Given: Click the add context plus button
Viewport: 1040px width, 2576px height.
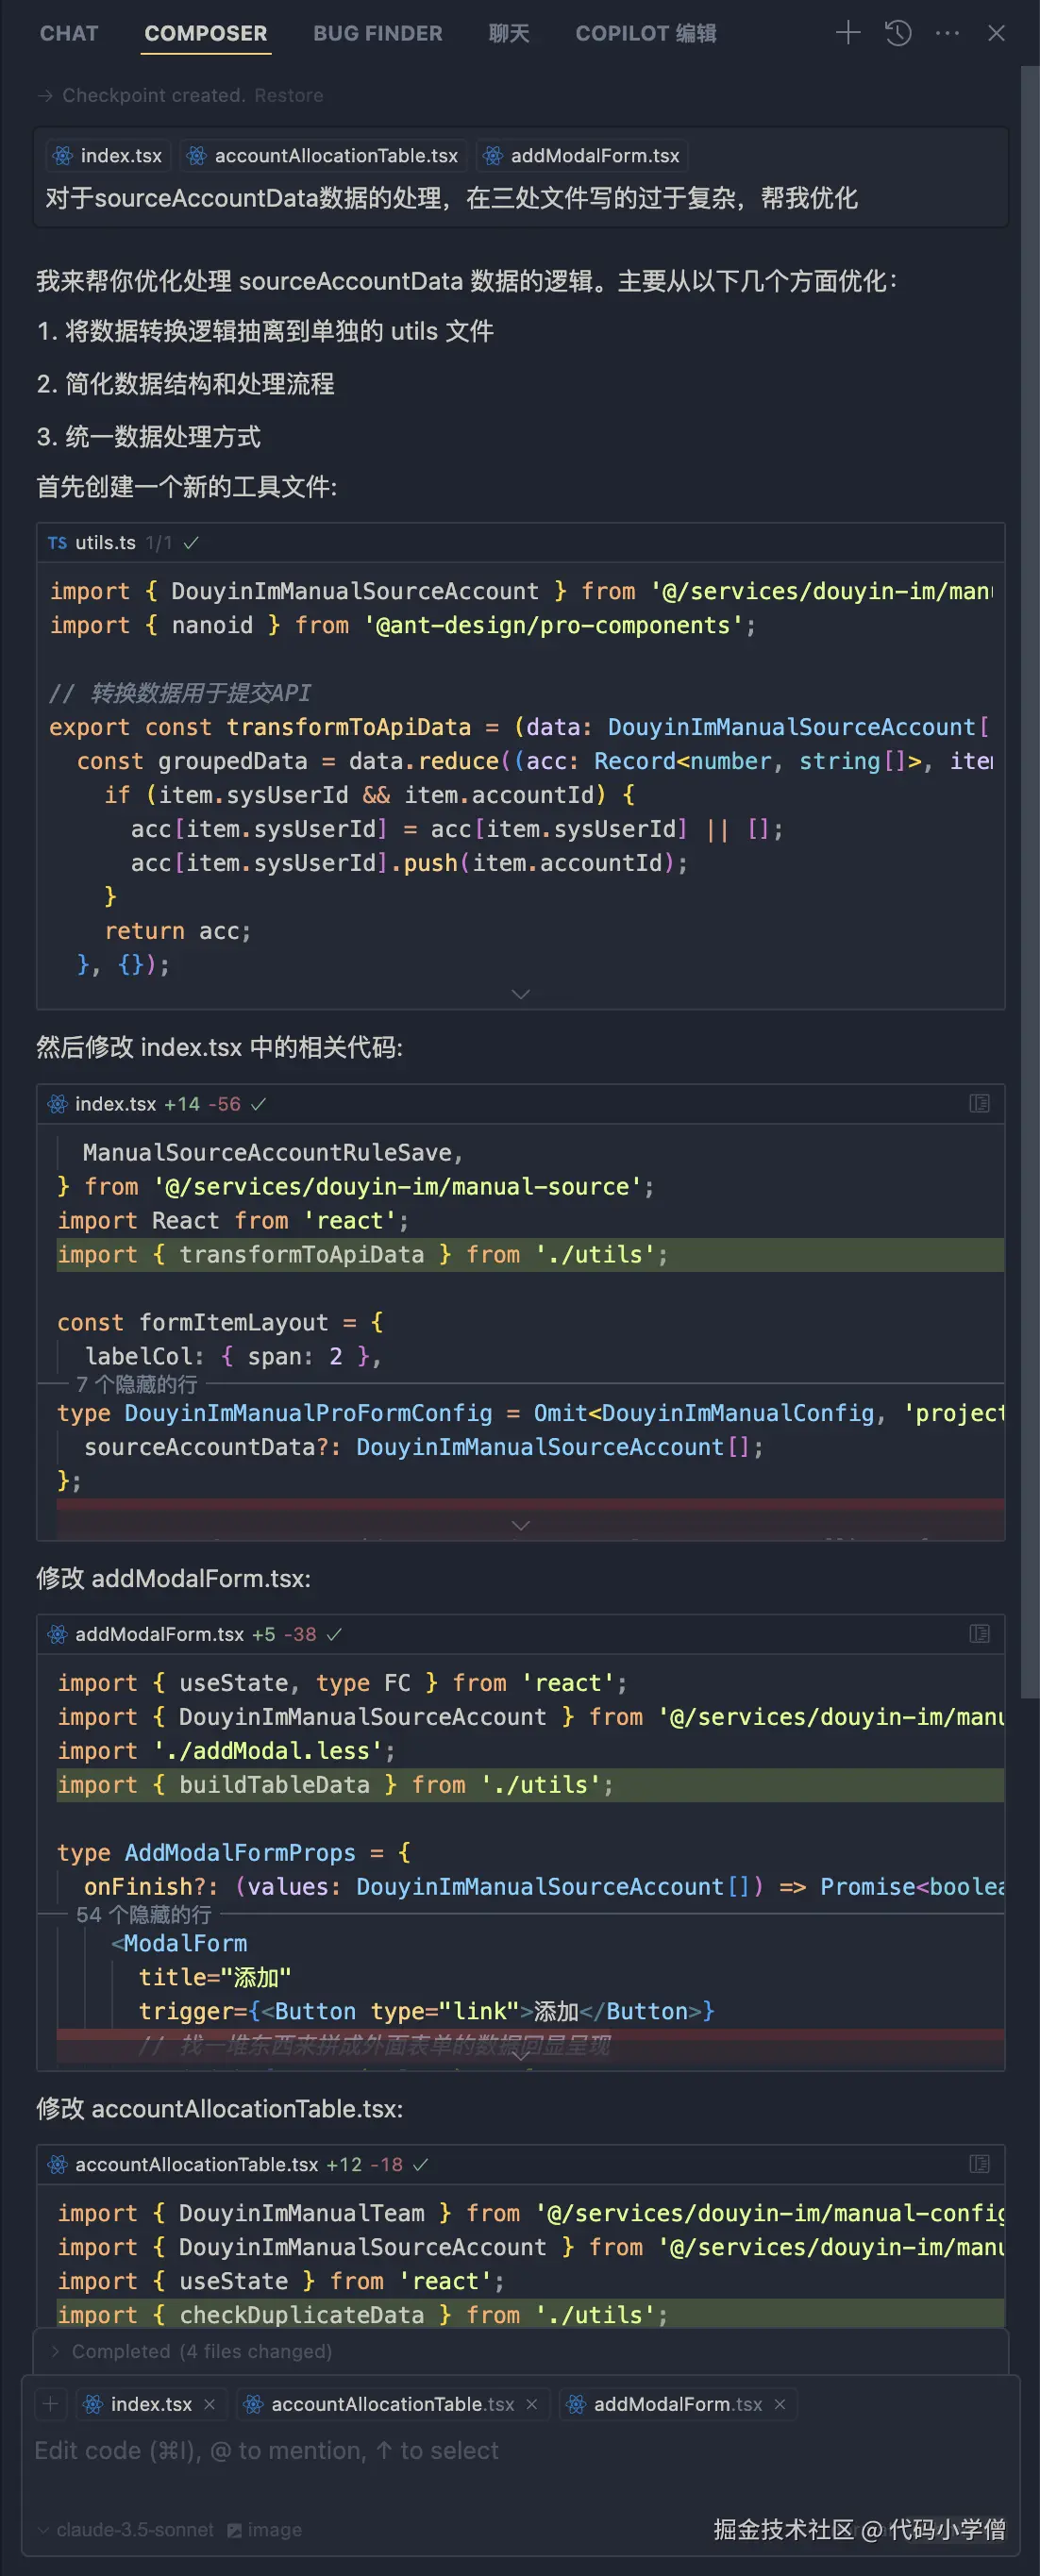Looking at the screenshot, I should pos(50,2403).
